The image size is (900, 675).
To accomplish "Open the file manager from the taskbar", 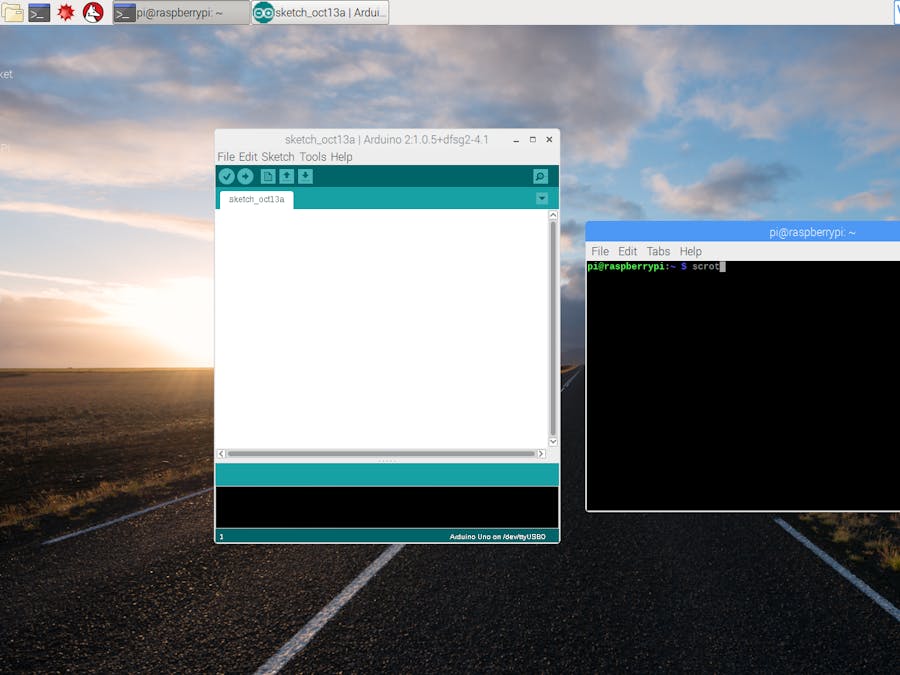I will pos(14,12).
